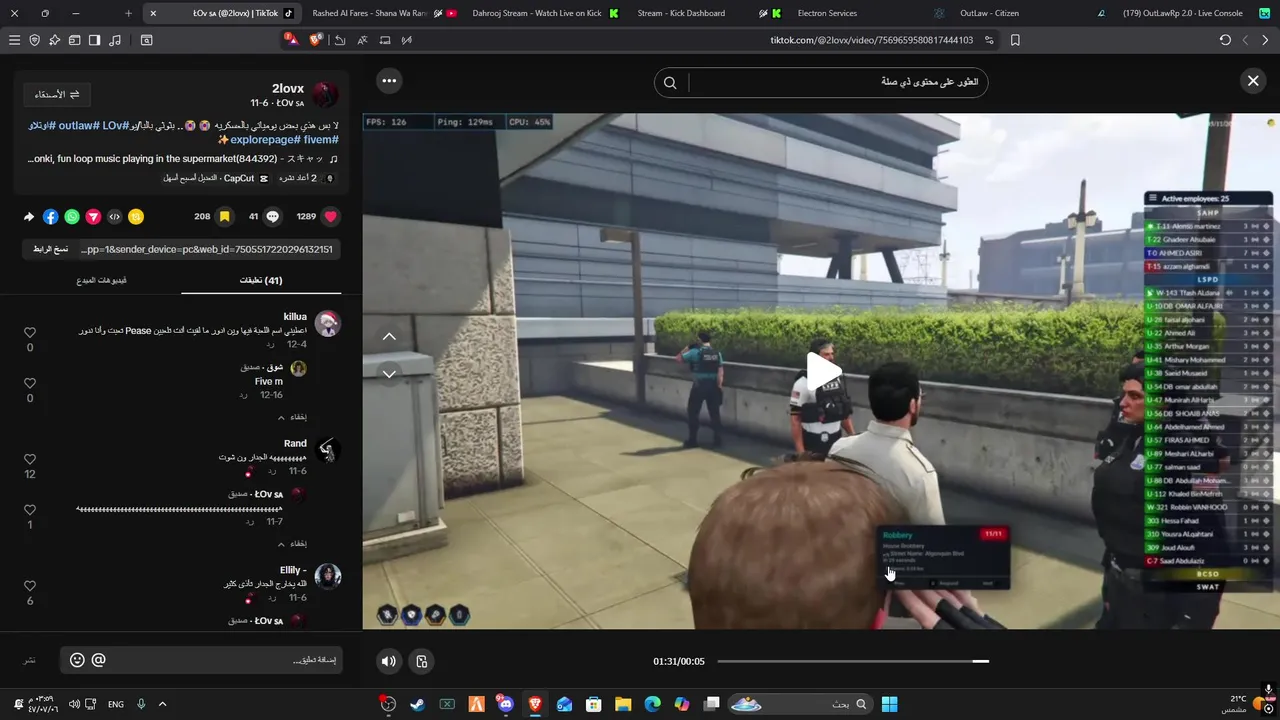Like the 'Five m' reply
Viewport: 1280px width, 720px height.
coord(30,383)
